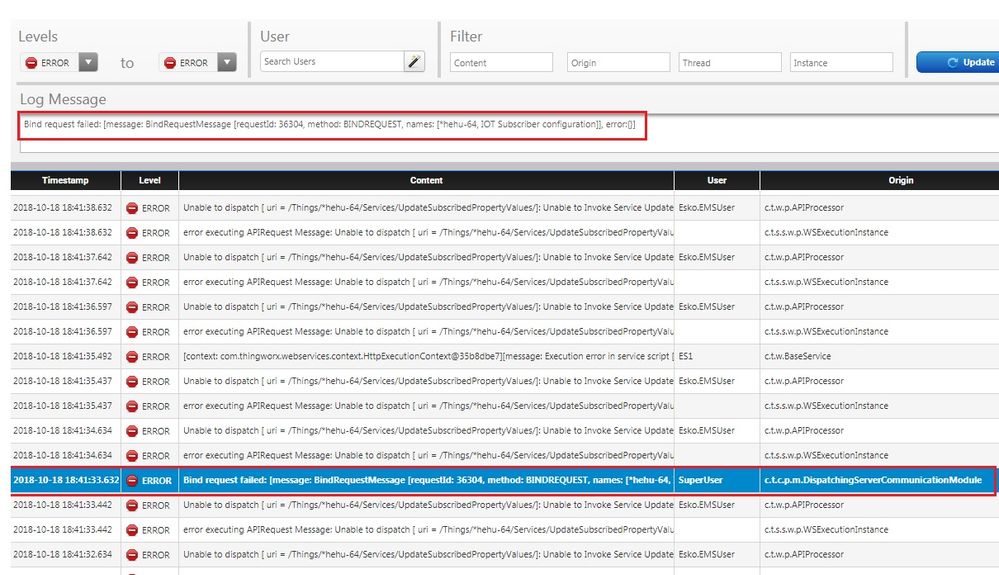The width and height of the screenshot is (999, 575).
Task: Click the red icon in the maximum ERROR level box
Action: click(x=169, y=62)
